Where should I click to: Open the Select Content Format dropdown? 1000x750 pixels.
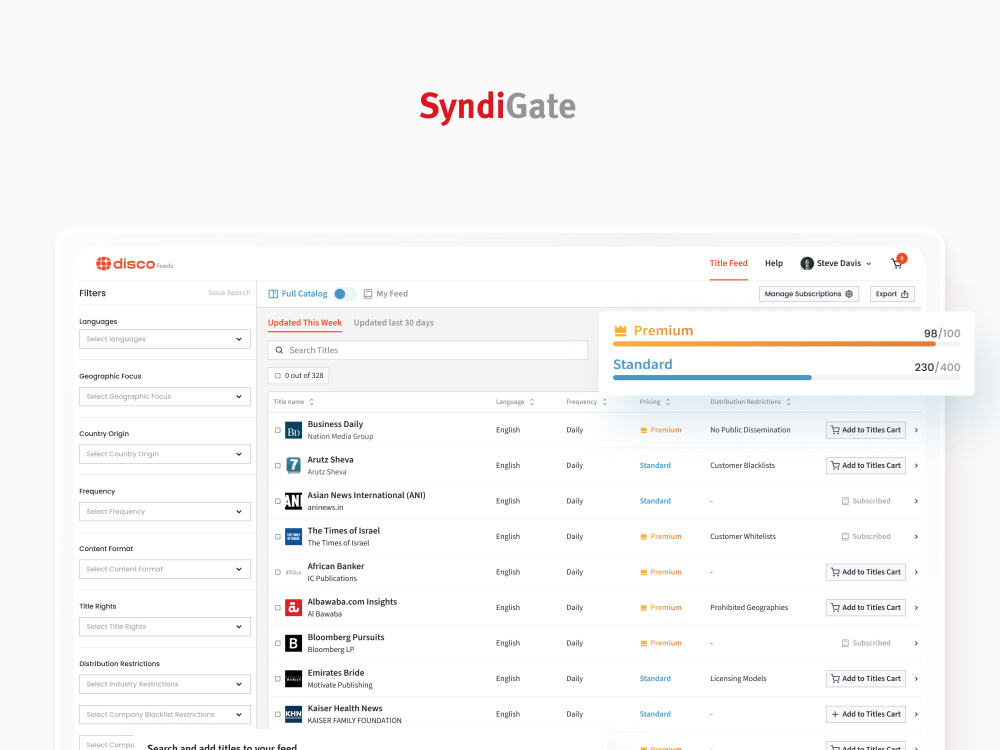(x=165, y=569)
